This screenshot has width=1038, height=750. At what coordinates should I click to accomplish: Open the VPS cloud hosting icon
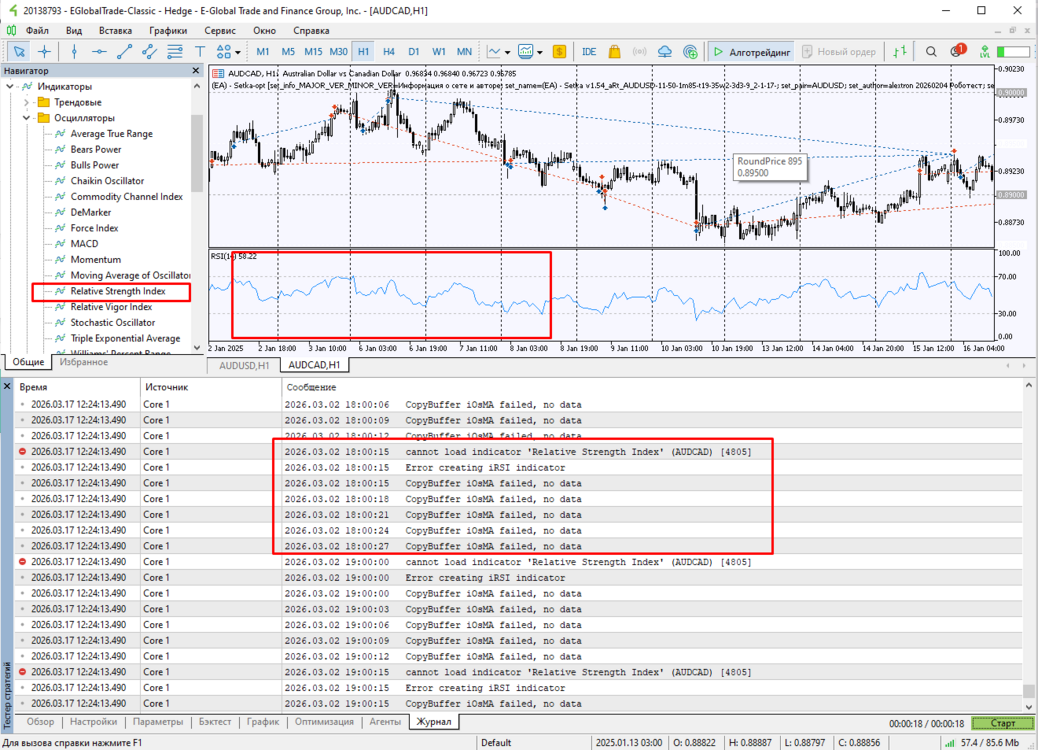pos(665,52)
